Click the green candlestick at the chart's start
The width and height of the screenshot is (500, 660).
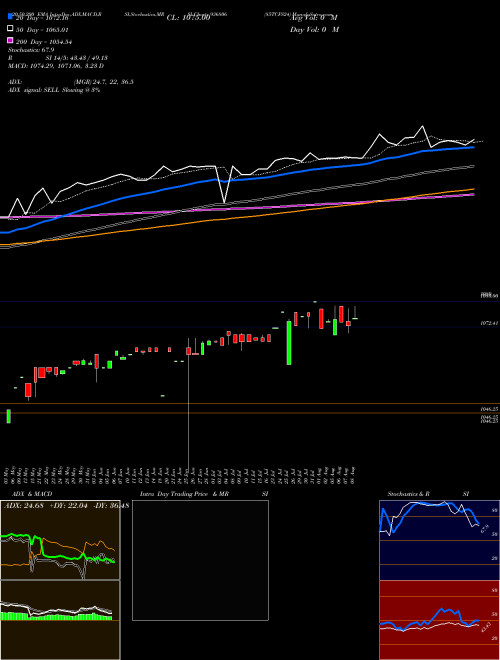[x=8, y=416]
